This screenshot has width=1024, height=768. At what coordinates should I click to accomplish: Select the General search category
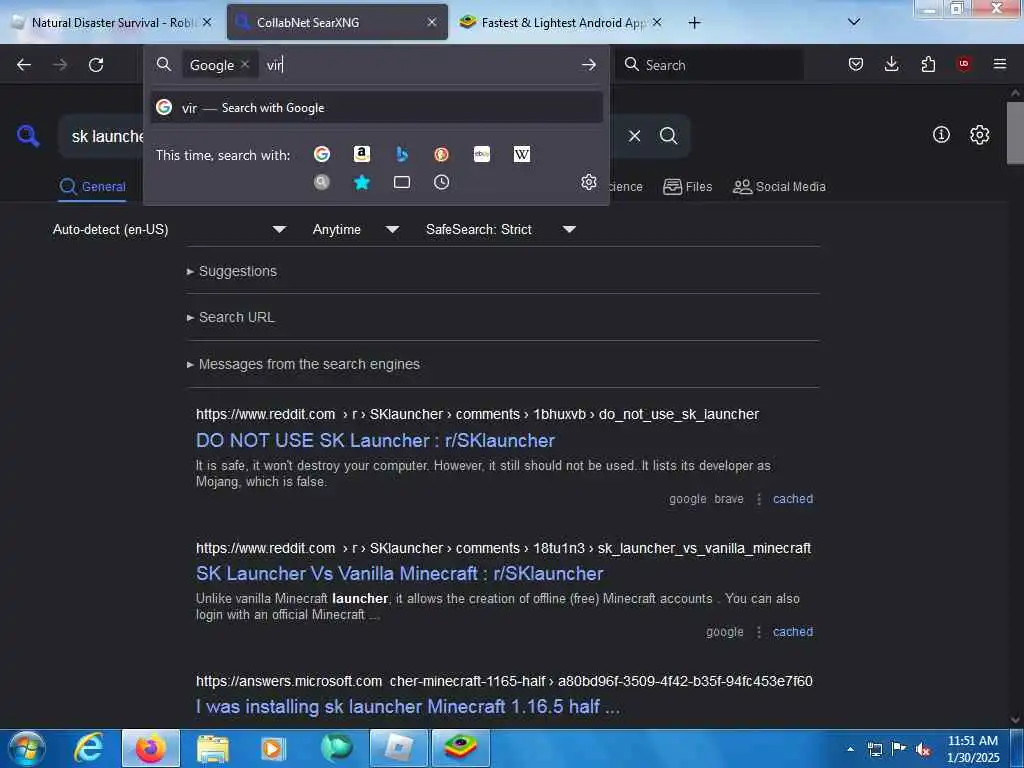[92, 187]
